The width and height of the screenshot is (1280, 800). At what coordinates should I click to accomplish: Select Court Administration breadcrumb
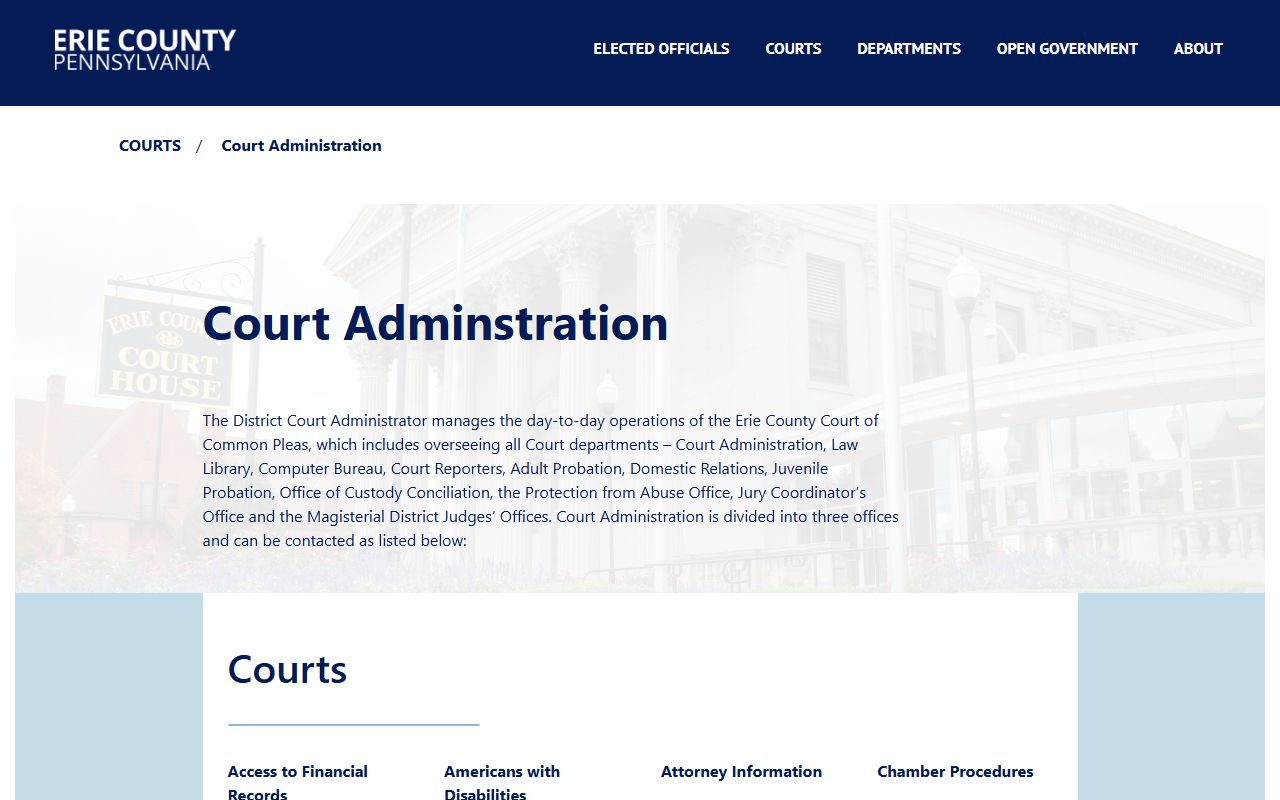point(301,145)
